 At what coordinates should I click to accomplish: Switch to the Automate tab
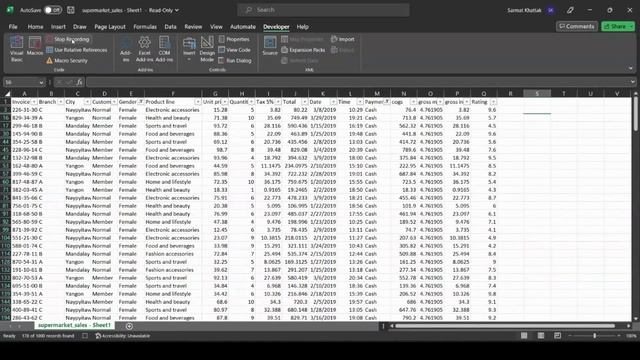243,27
